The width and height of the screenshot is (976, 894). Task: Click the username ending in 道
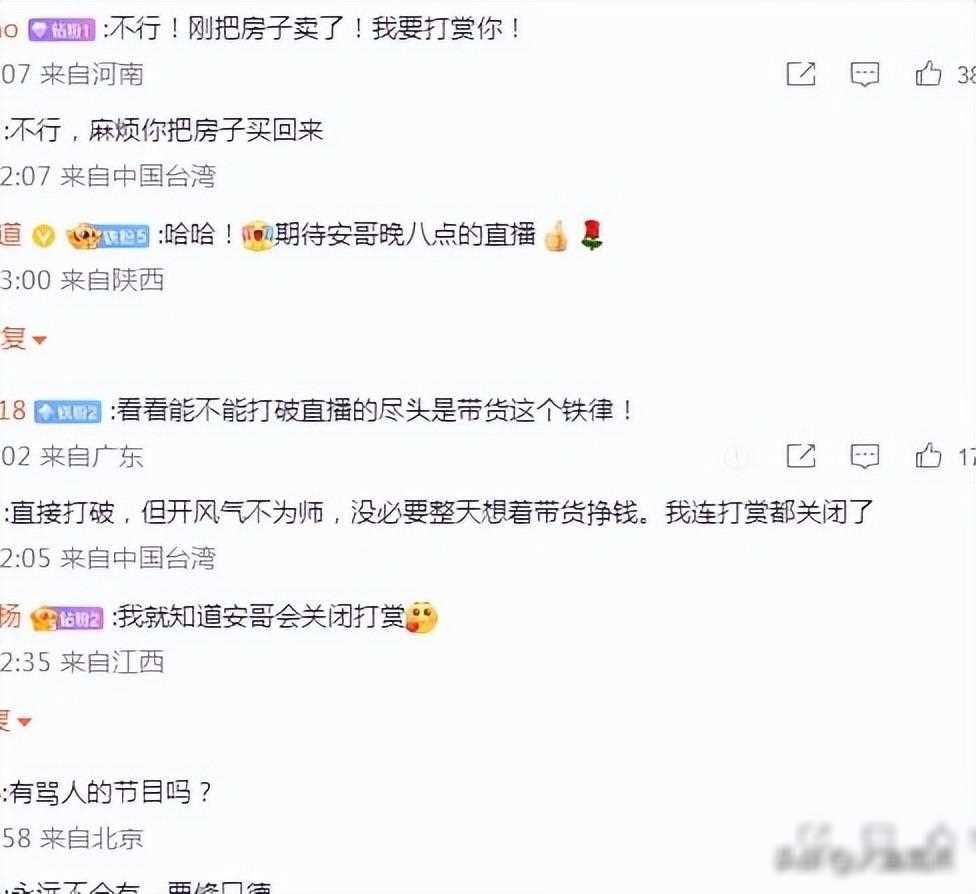pos(11,235)
